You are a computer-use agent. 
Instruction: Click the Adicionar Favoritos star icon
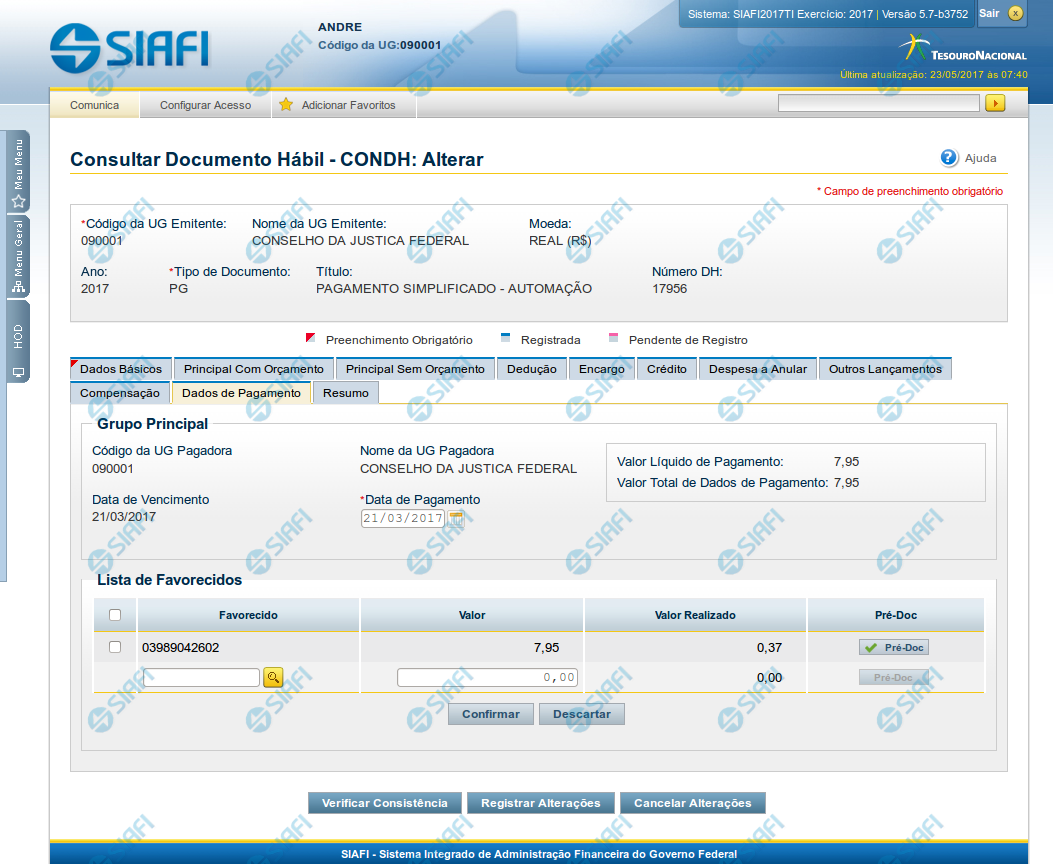point(286,105)
